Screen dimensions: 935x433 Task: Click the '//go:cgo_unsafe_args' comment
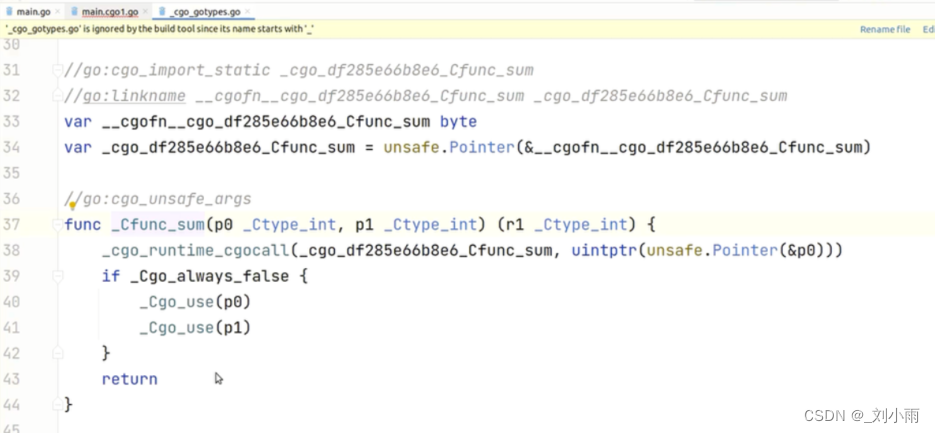(x=157, y=199)
